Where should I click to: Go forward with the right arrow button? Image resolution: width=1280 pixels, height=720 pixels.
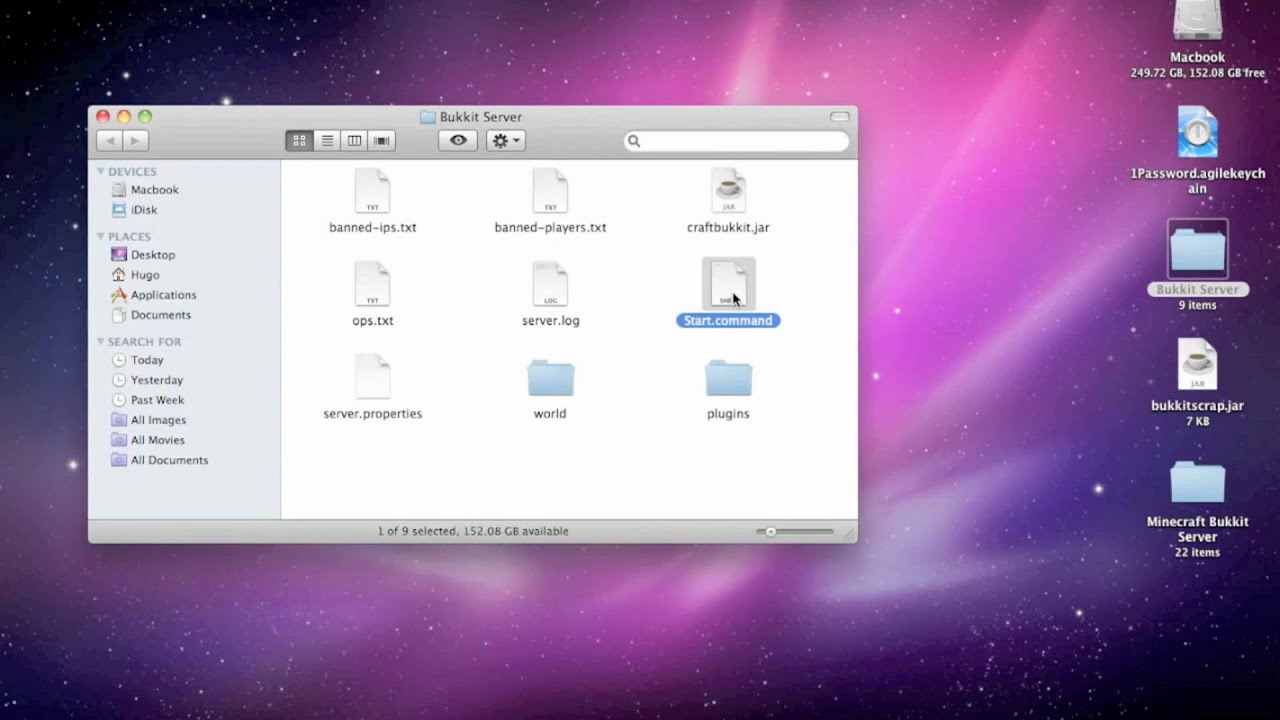[136, 141]
